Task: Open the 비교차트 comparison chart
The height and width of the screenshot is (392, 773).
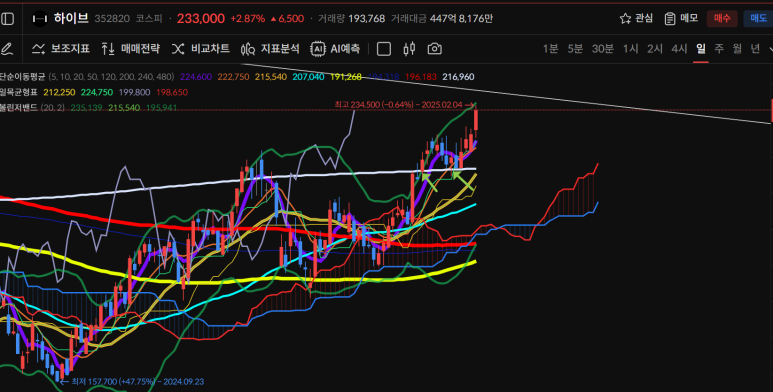Action: tap(201, 49)
